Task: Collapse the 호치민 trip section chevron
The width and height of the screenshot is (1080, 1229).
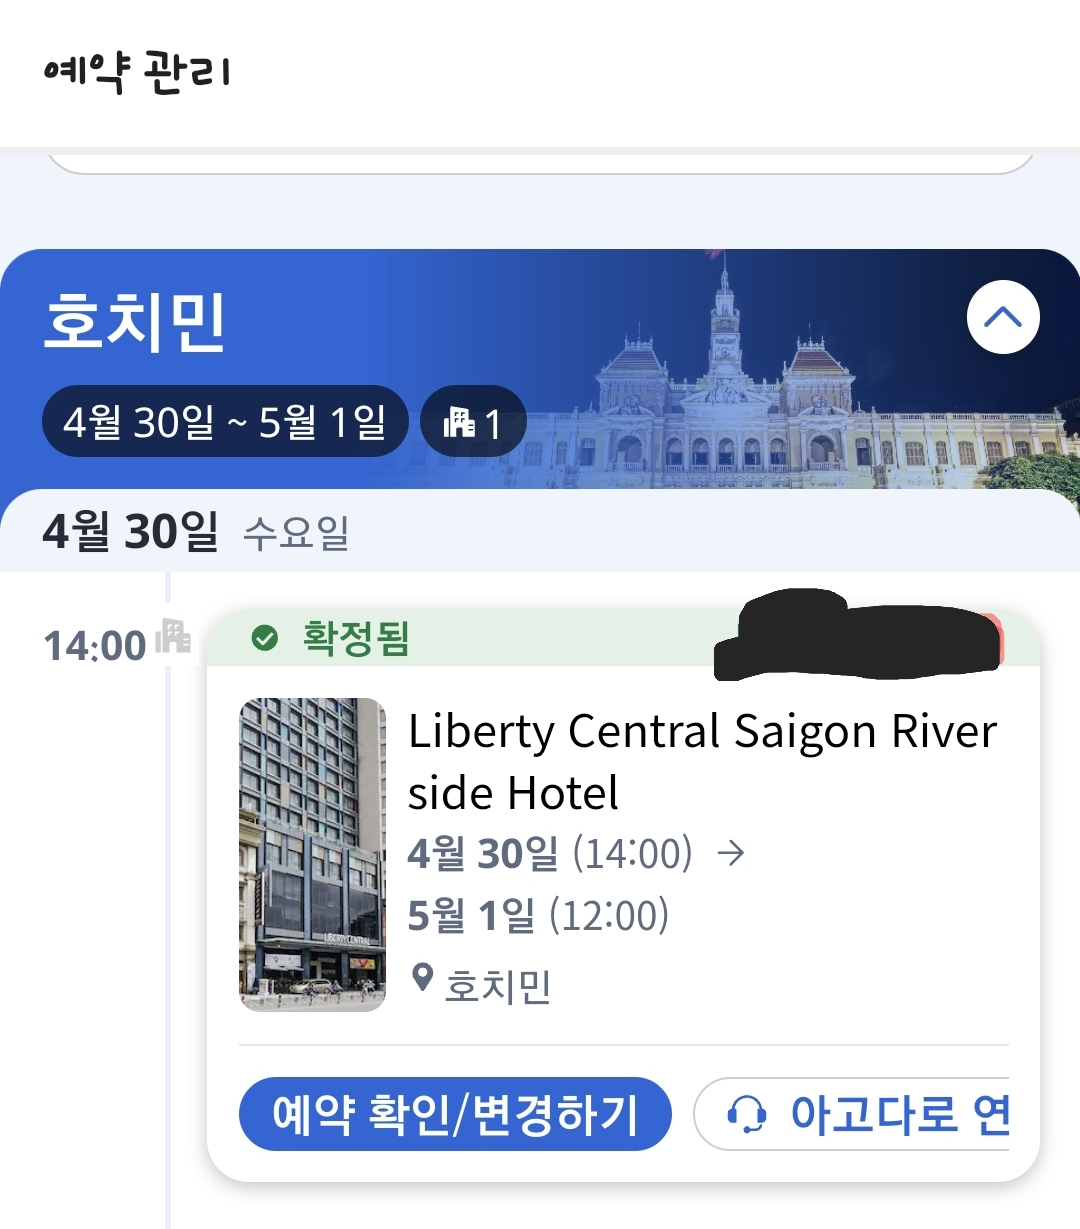Action: [1003, 318]
